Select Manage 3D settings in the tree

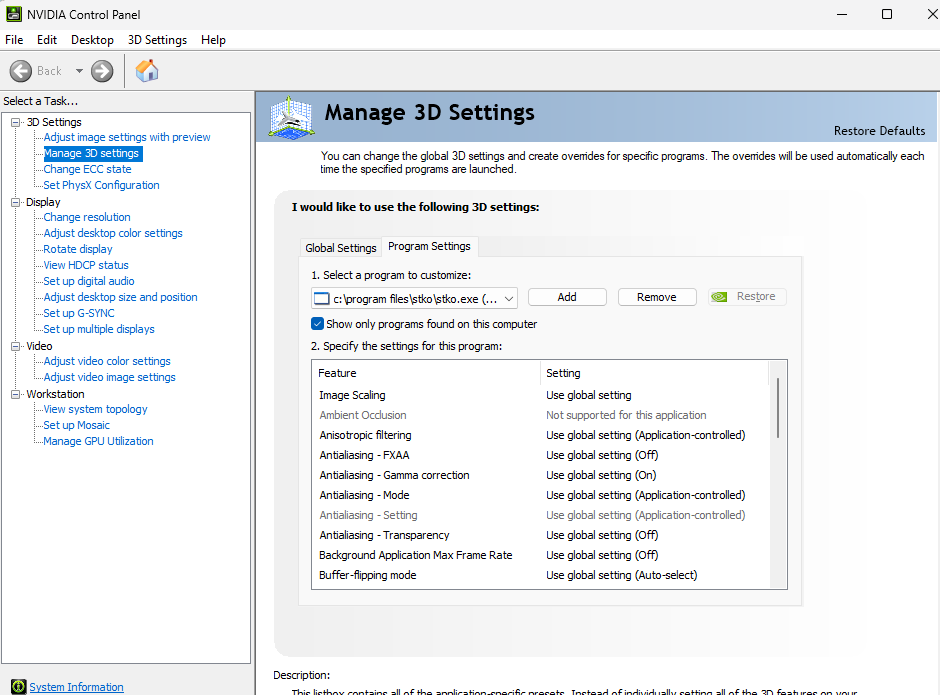(92, 154)
